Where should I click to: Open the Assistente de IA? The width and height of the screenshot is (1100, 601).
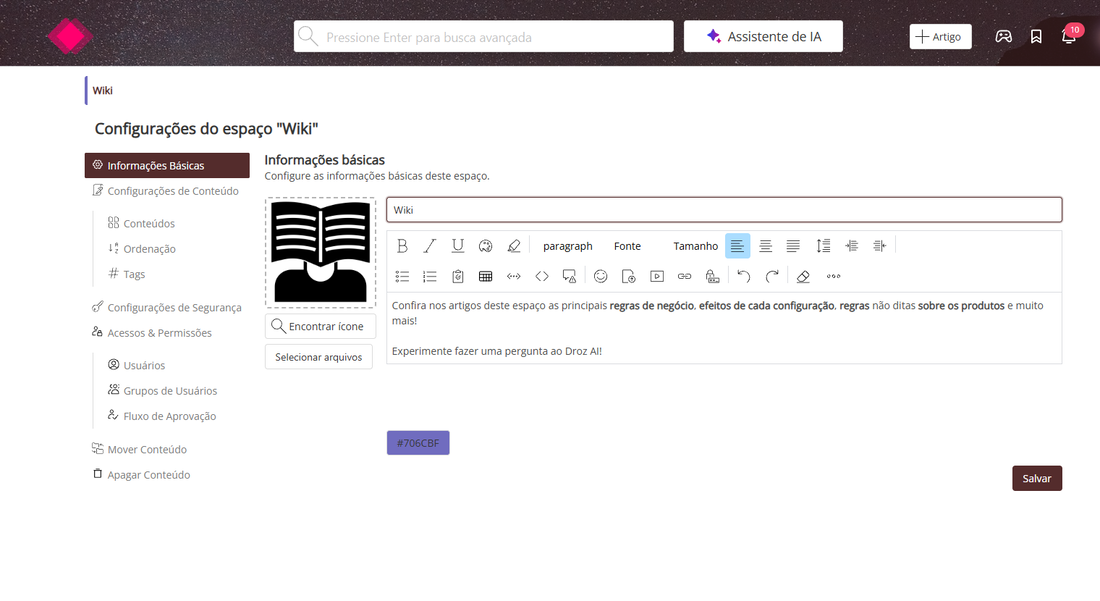click(763, 36)
